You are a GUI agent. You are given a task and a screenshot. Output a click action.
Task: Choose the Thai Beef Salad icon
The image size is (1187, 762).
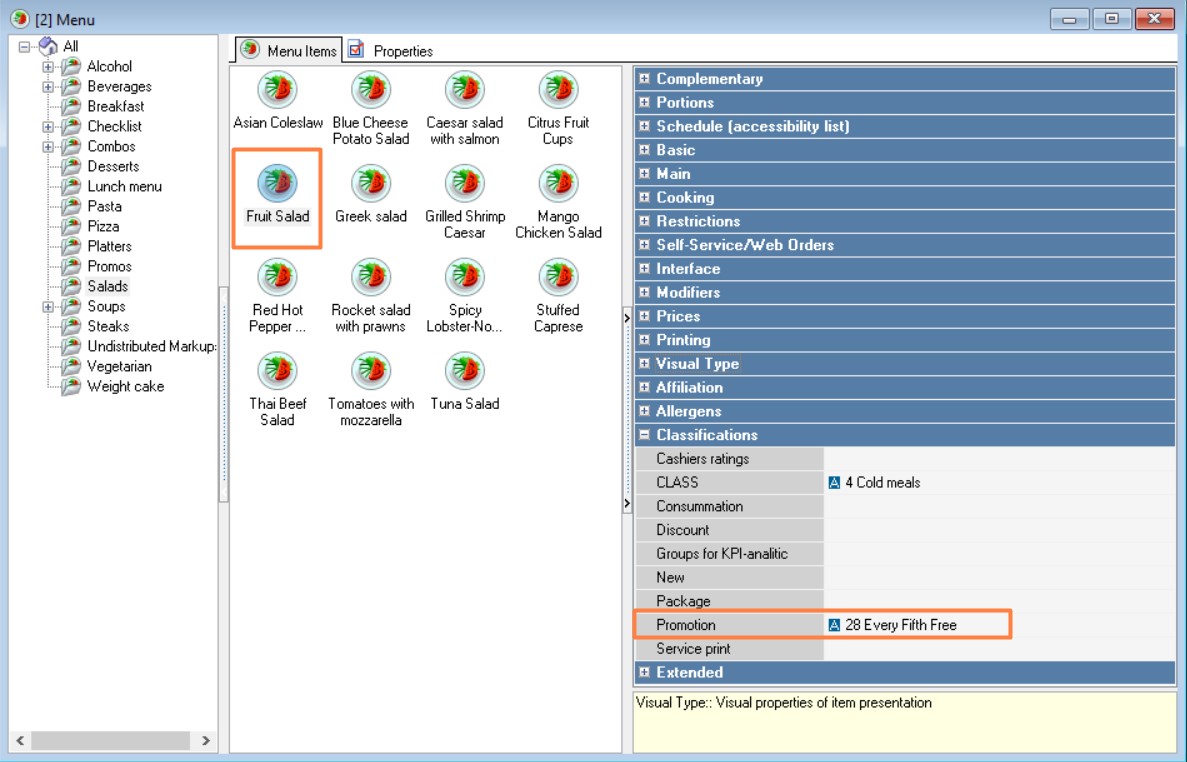[277, 372]
